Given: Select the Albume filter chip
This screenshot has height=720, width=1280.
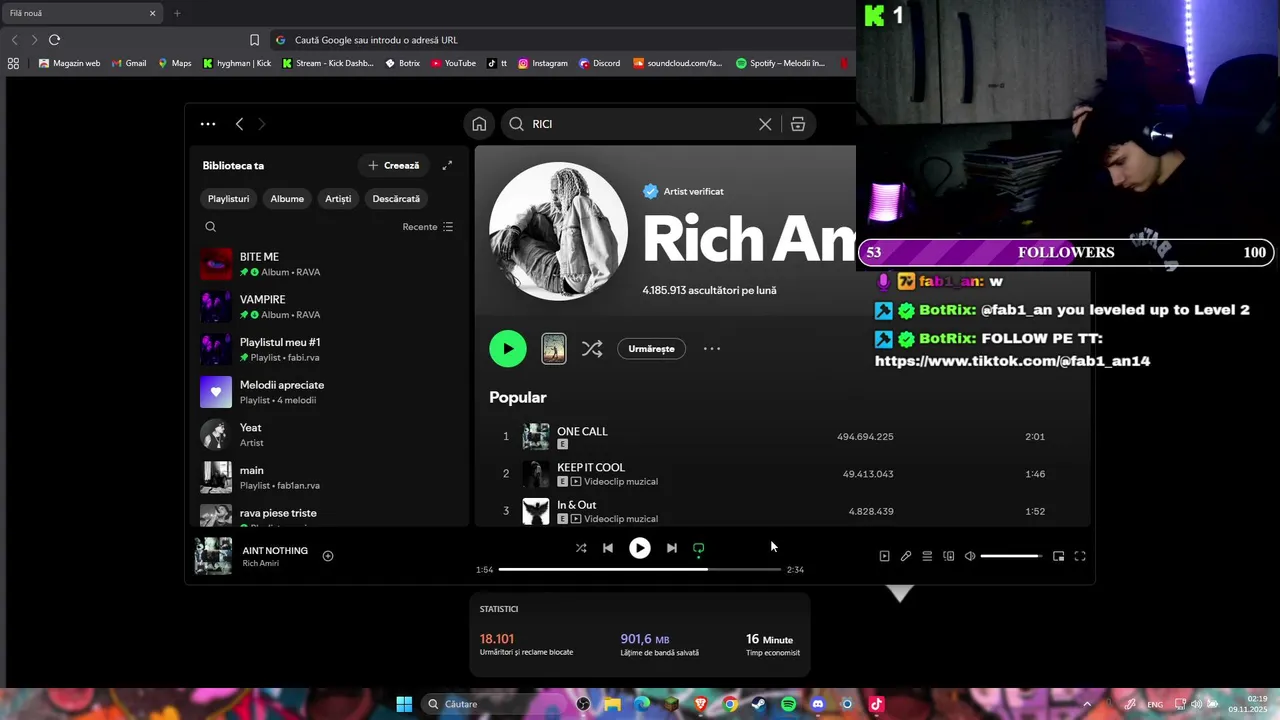Looking at the screenshot, I should pos(287,199).
